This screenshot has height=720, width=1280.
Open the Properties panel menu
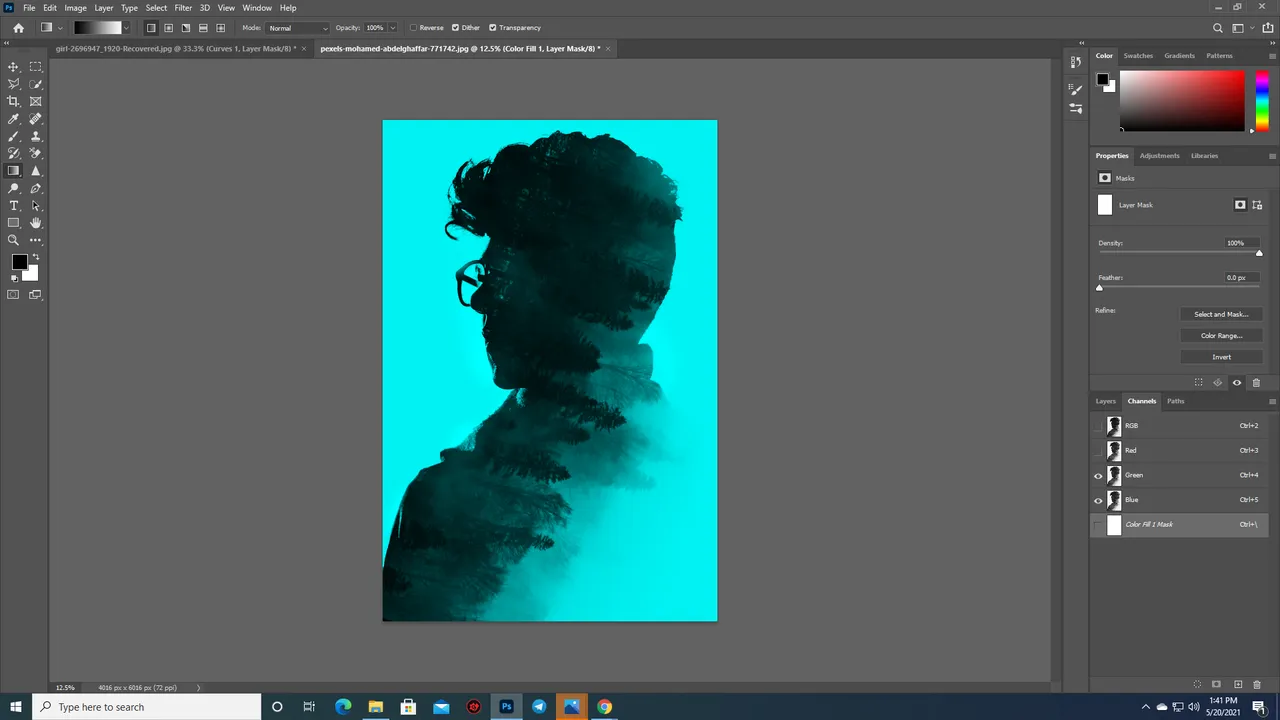click(1272, 156)
